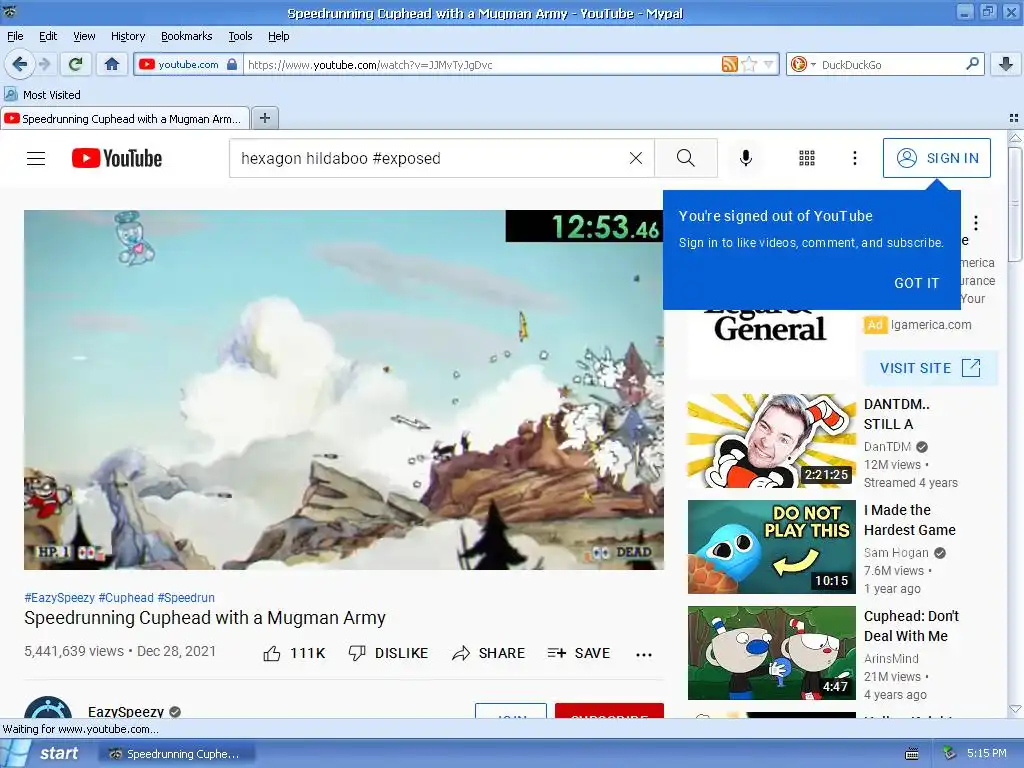This screenshot has width=1024, height=768.
Task: Like the video with thumbs up
Action: pos(295,653)
